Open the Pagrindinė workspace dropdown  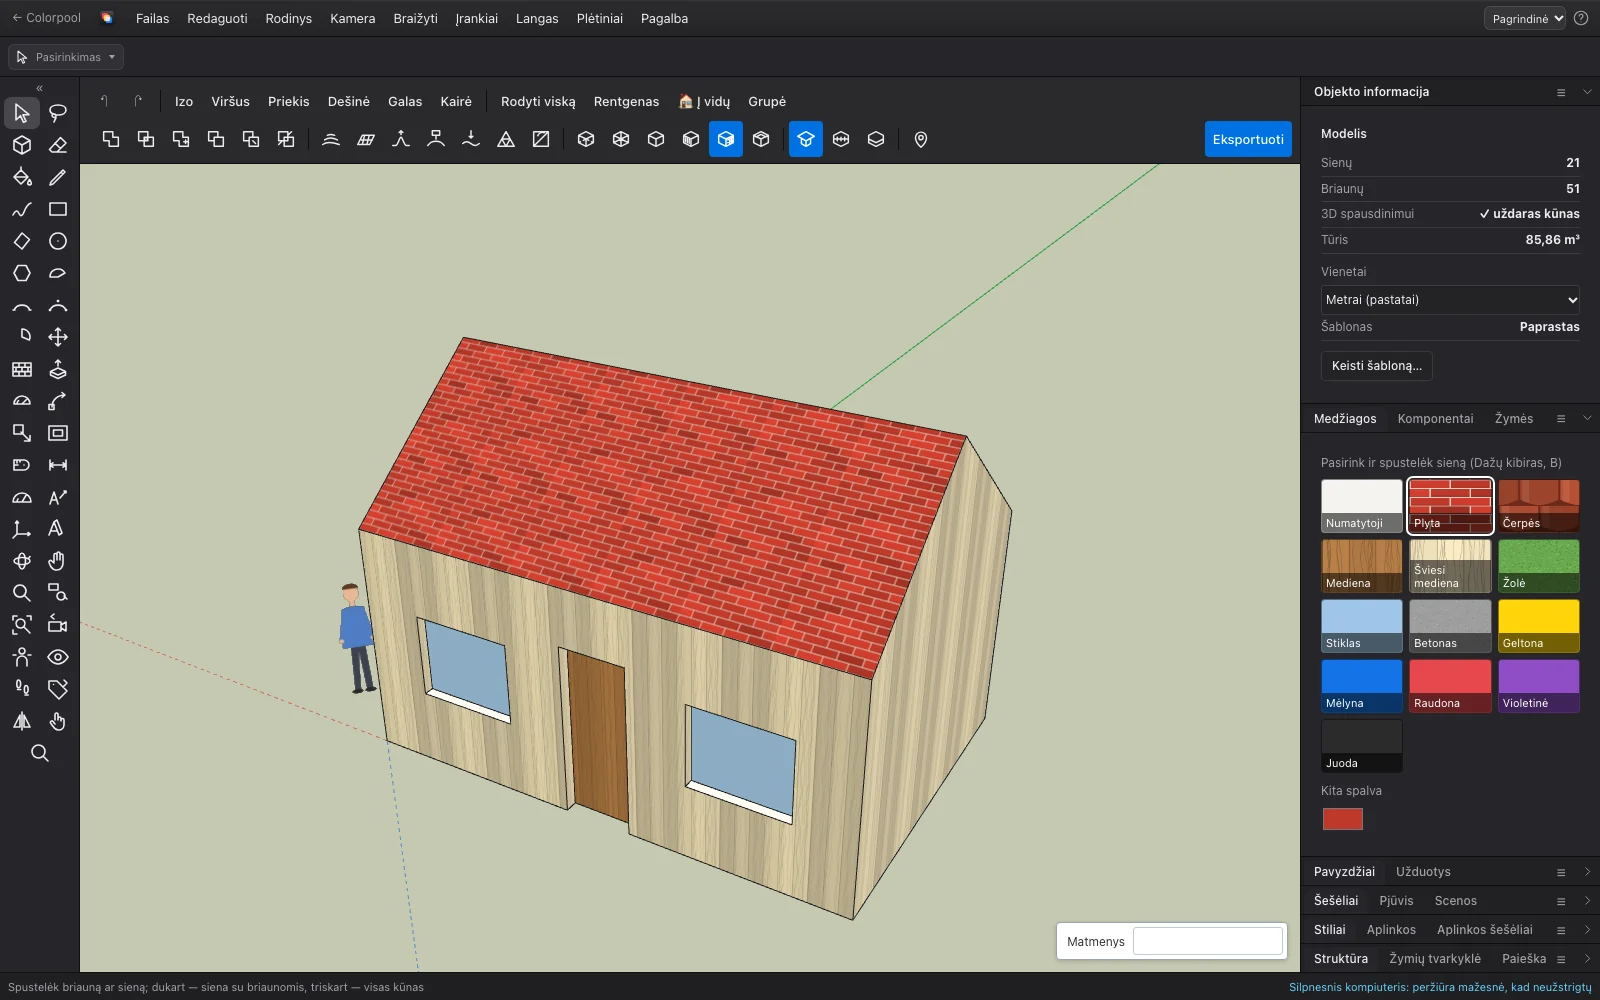pos(1525,18)
